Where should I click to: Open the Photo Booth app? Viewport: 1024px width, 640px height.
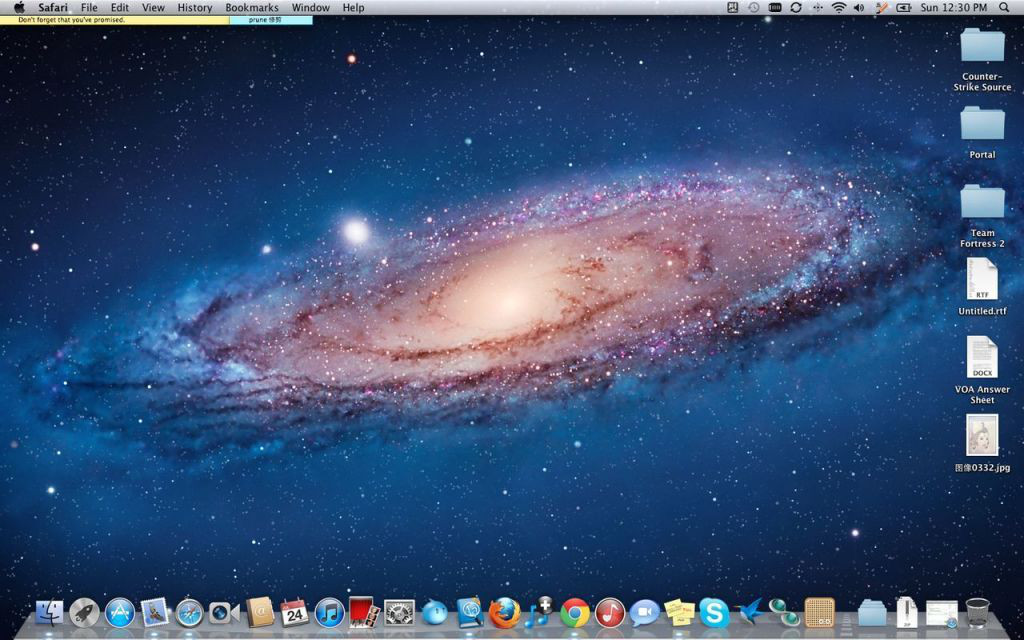click(364, 612)
